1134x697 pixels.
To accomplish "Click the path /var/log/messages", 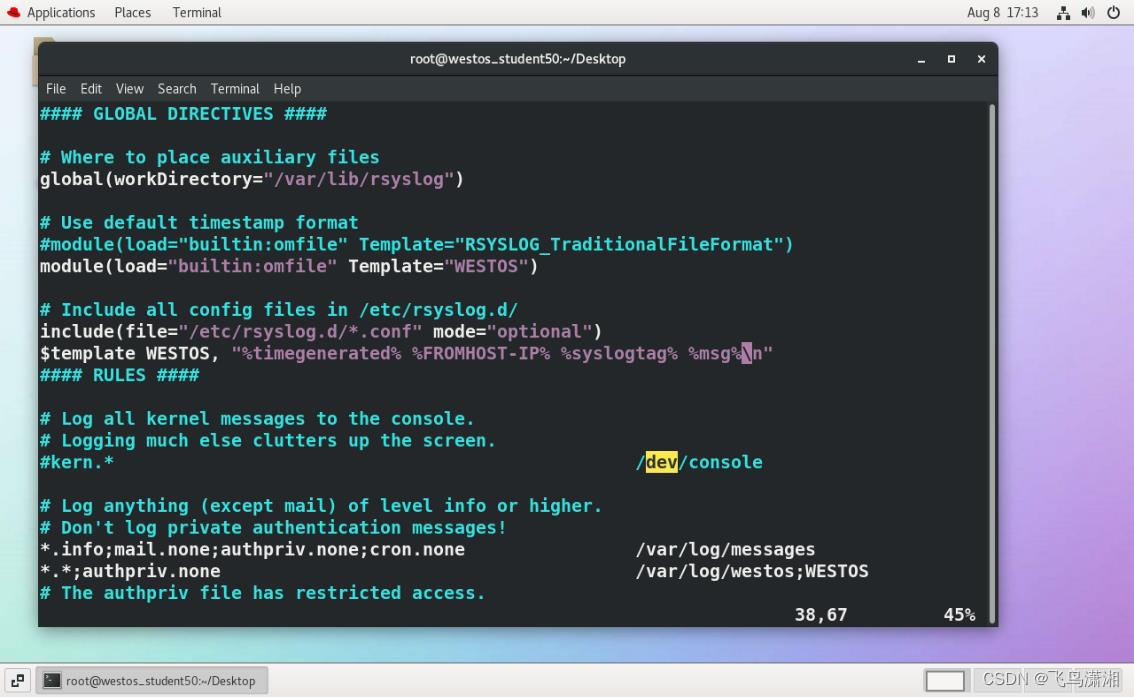I will tap(725, 550).
